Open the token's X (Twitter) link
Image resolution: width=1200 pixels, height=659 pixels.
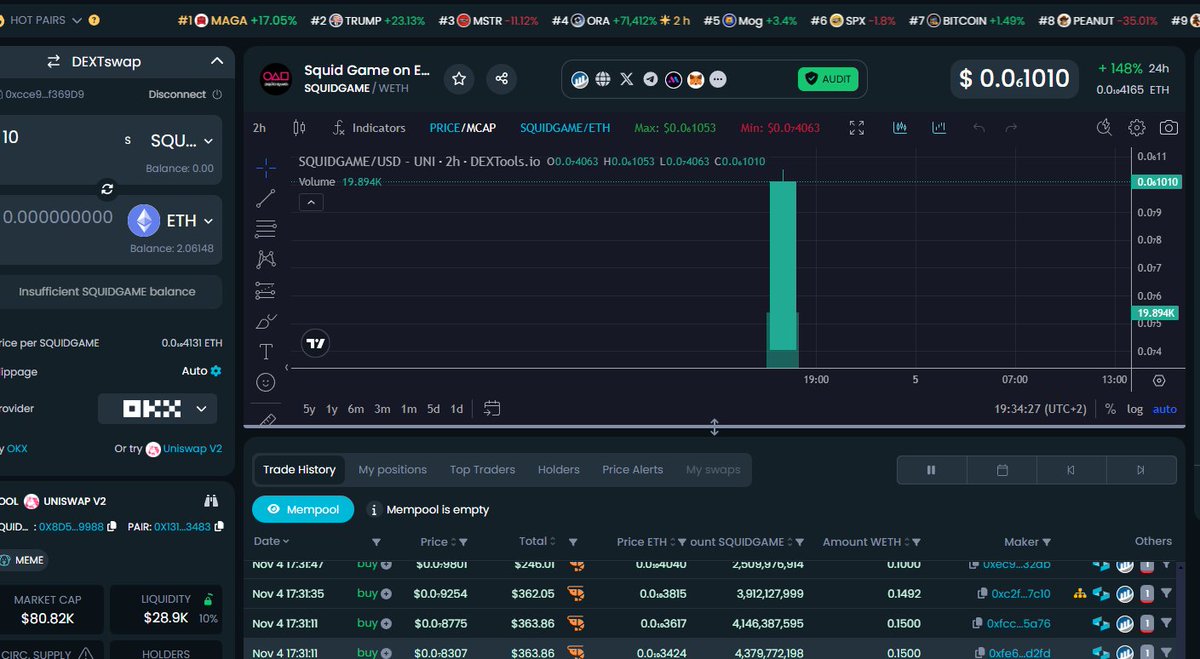[627, 79]
